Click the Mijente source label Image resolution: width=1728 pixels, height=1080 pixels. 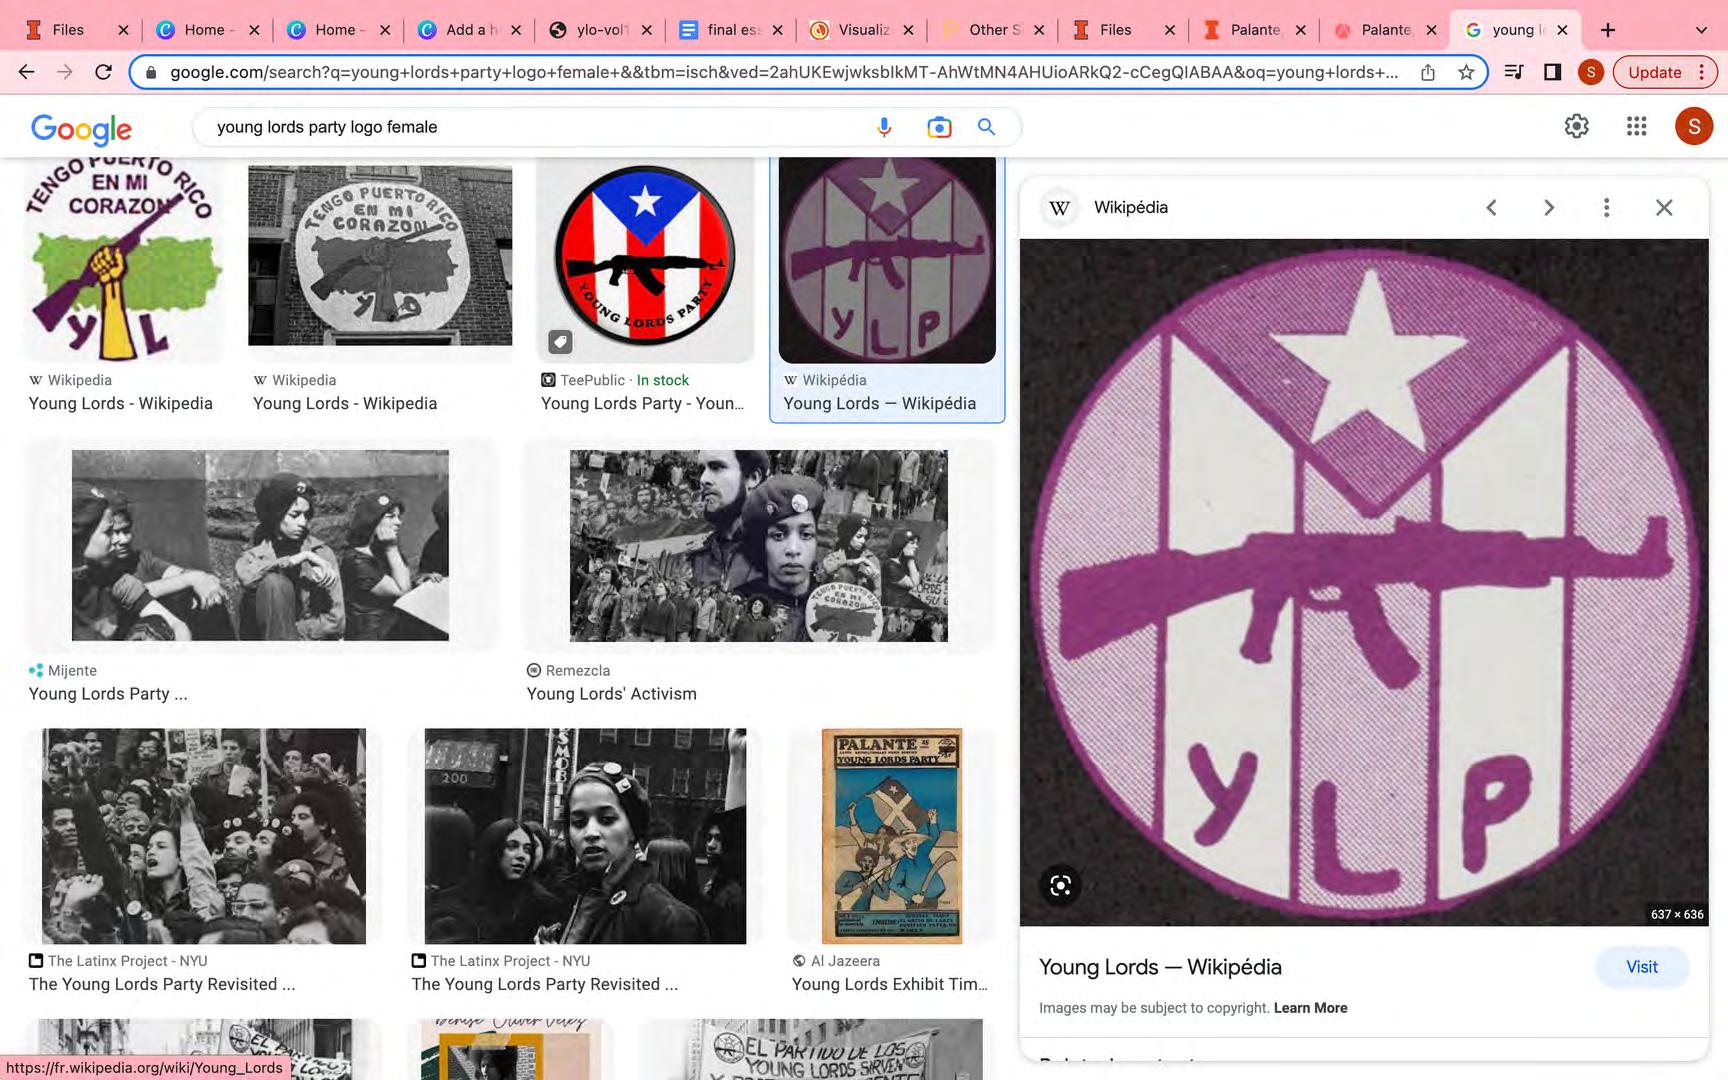72,671
